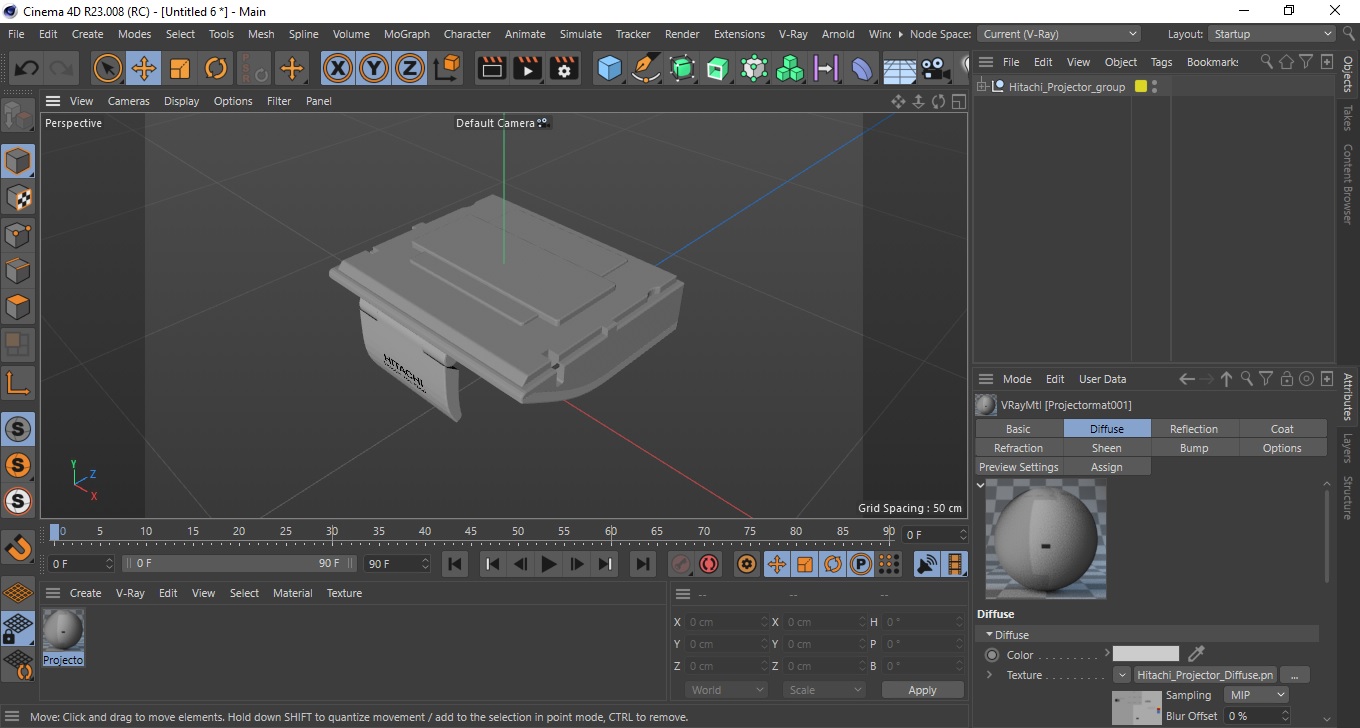Toggle Position keyframe recording icon
The image size is (1360, 728).
click(776, 564)
